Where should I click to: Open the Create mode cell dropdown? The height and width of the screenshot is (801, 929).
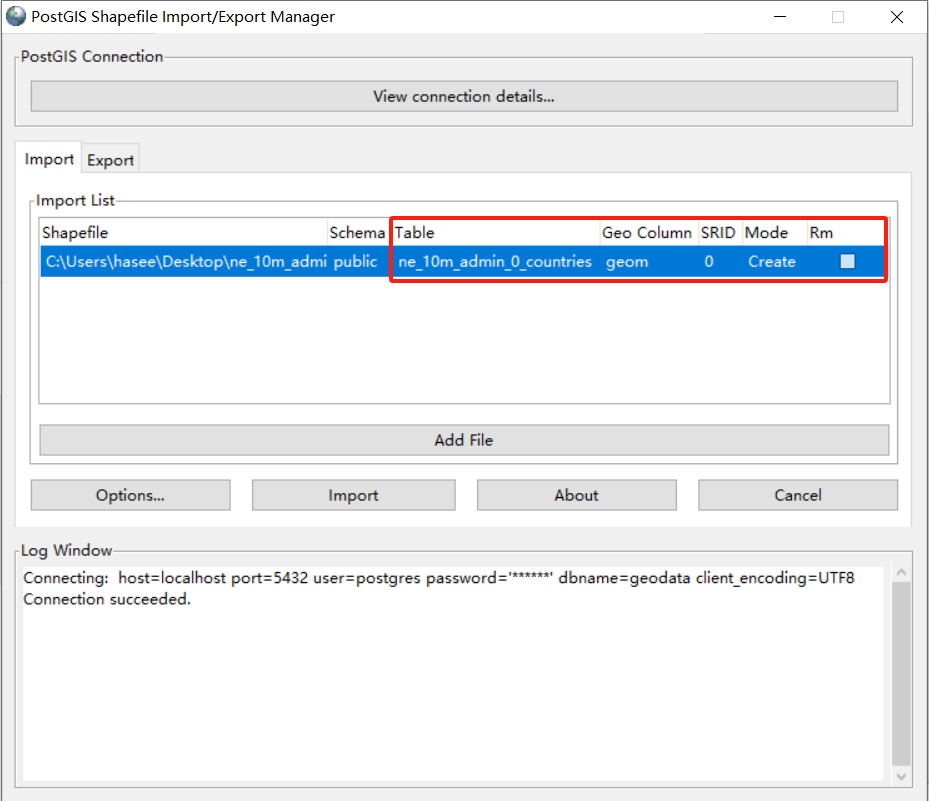coord(772,261)
